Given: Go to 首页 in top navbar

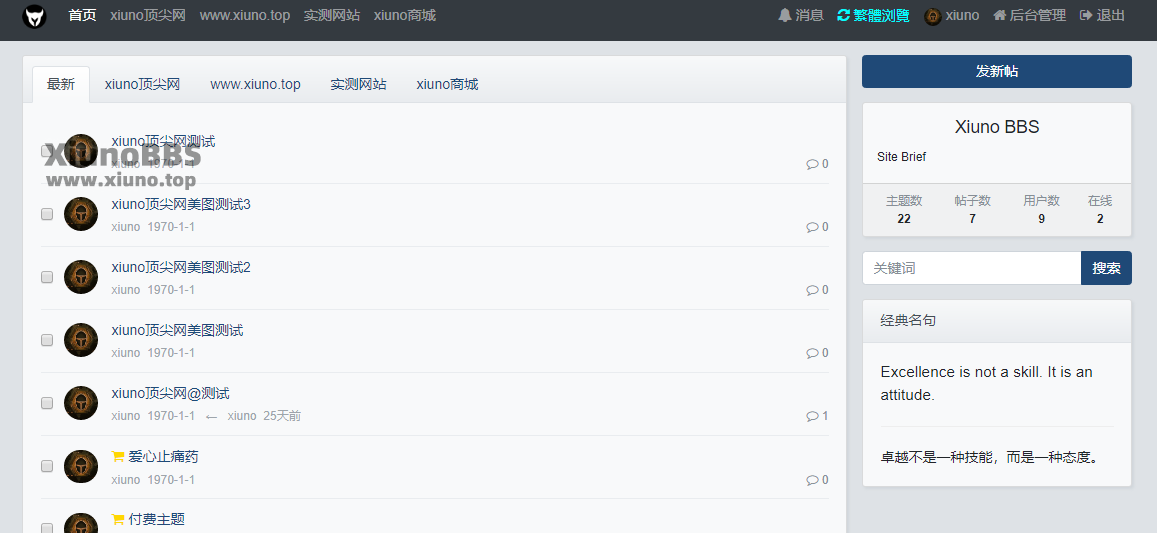Looking at the screenshot, I should [82, 16].
